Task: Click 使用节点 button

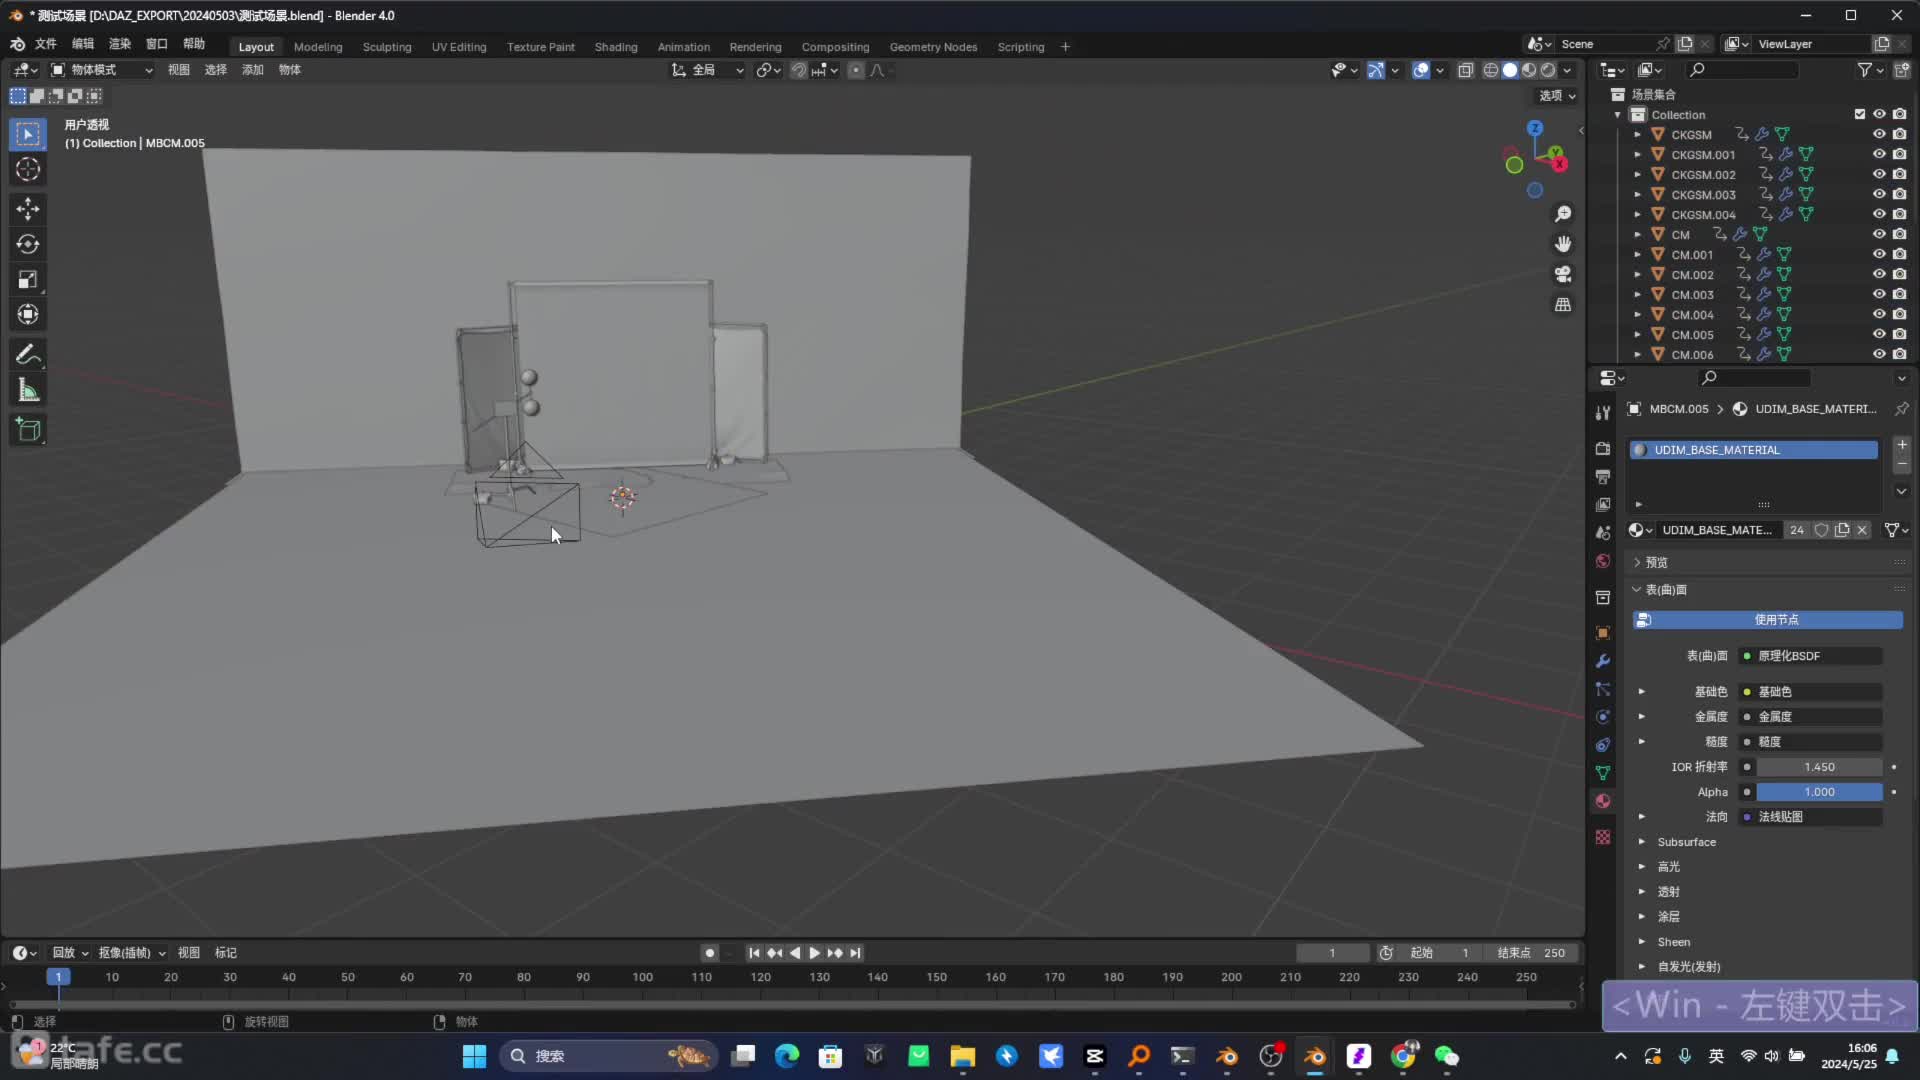Action: [x=1767, y=620]
